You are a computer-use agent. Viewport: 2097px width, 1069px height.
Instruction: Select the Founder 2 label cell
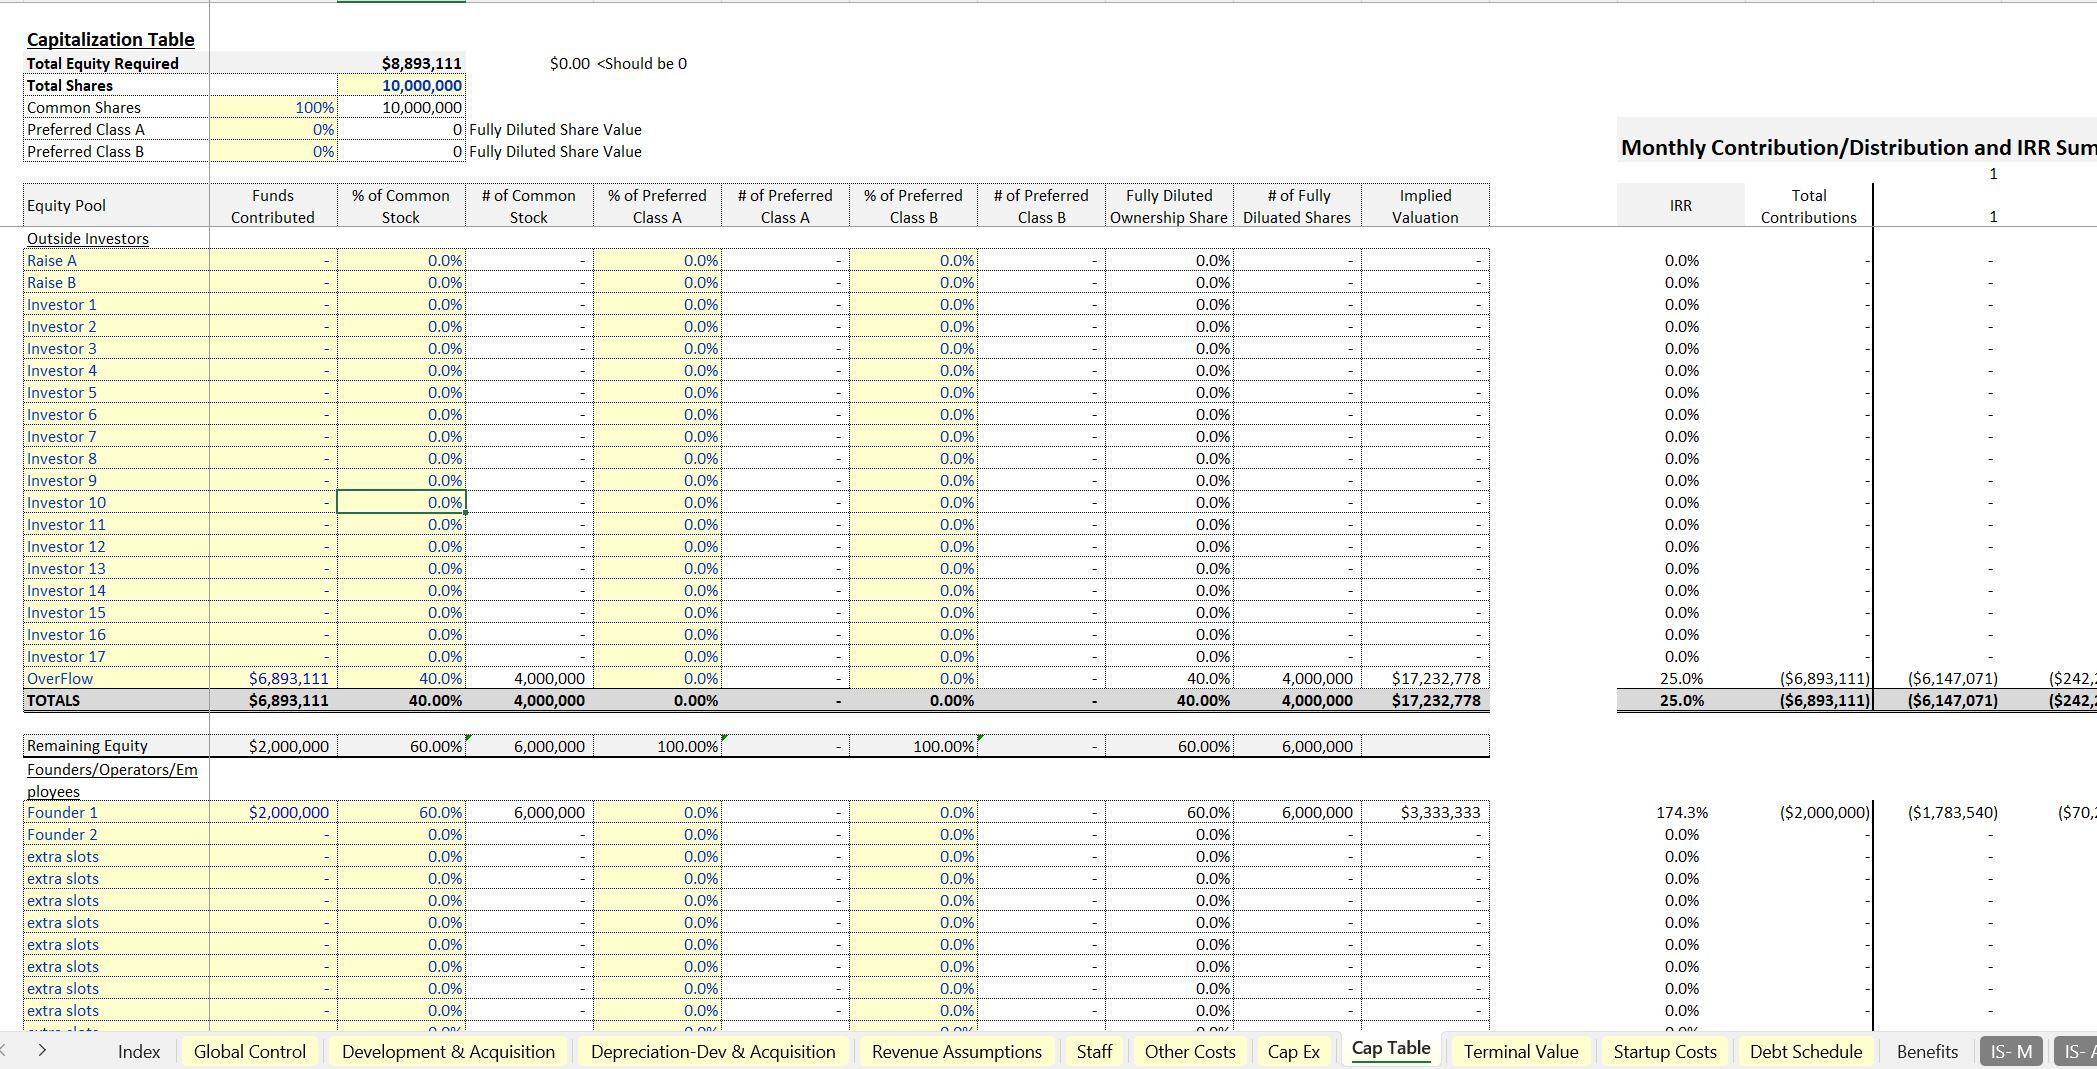(116, 834)
